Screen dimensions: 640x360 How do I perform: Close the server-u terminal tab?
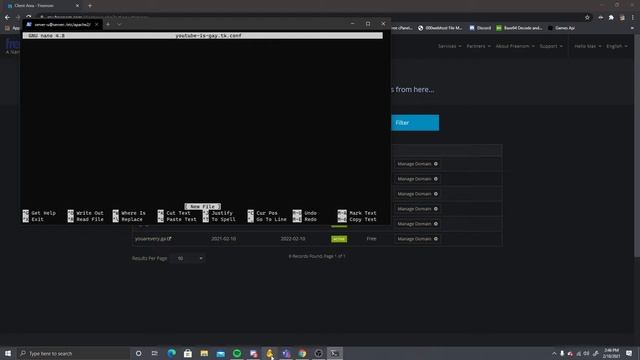coord(97,24)
